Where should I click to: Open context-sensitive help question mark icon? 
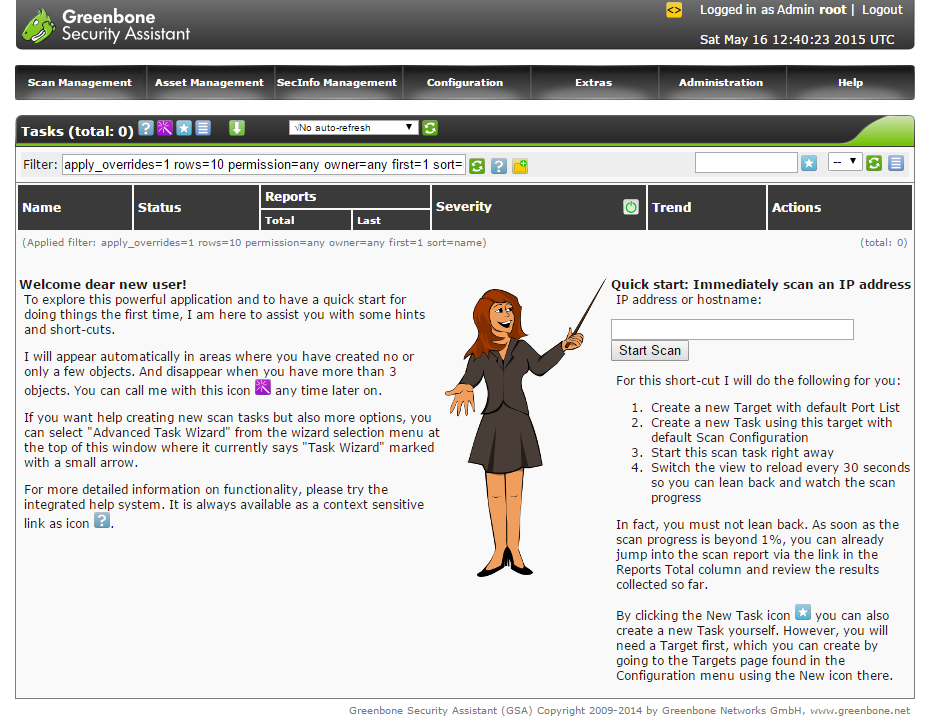(x=145, y=128)
